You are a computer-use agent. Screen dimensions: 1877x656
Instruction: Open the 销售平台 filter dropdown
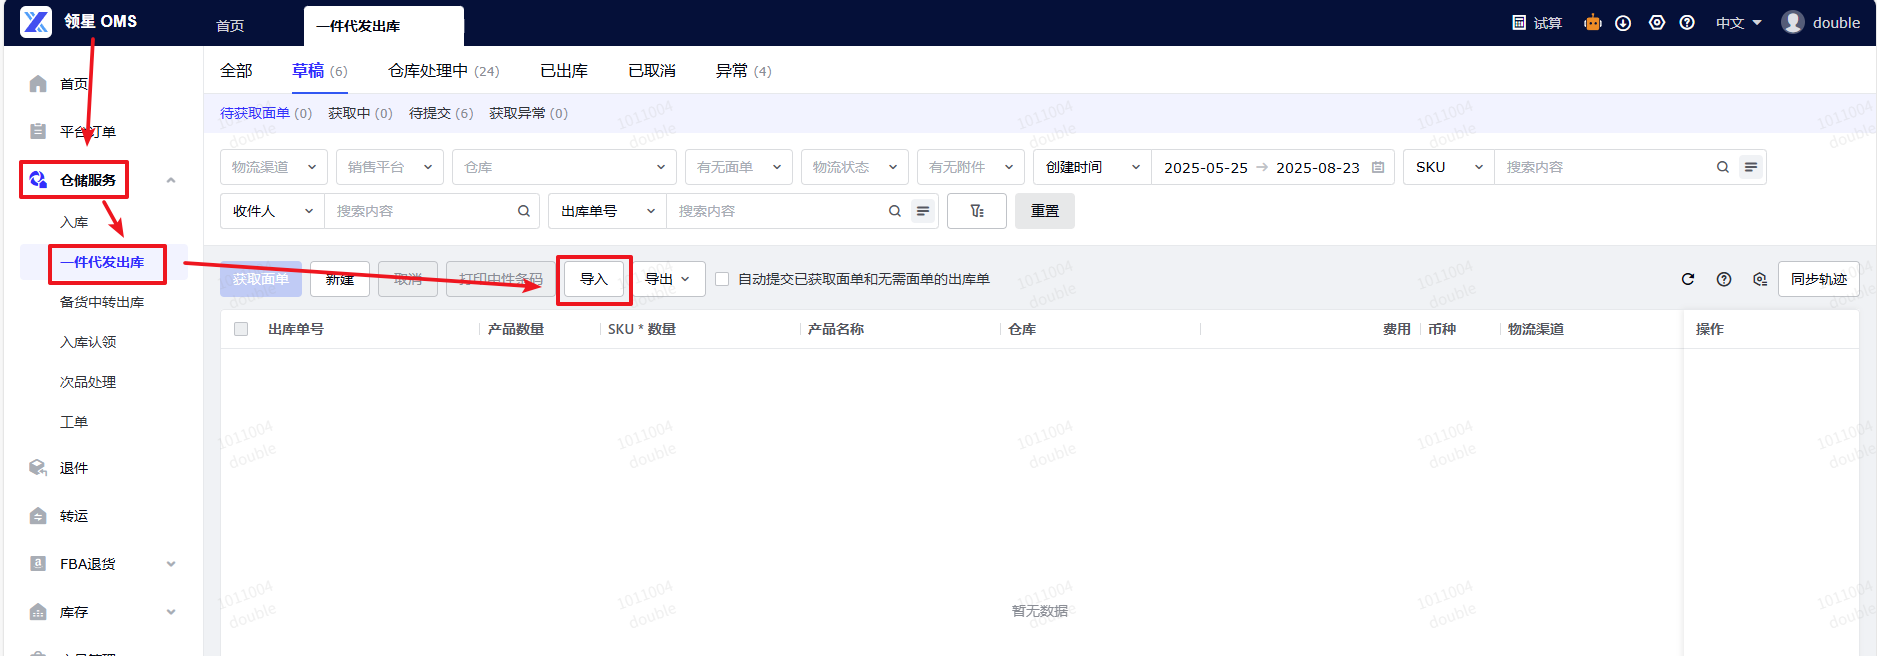390,167
